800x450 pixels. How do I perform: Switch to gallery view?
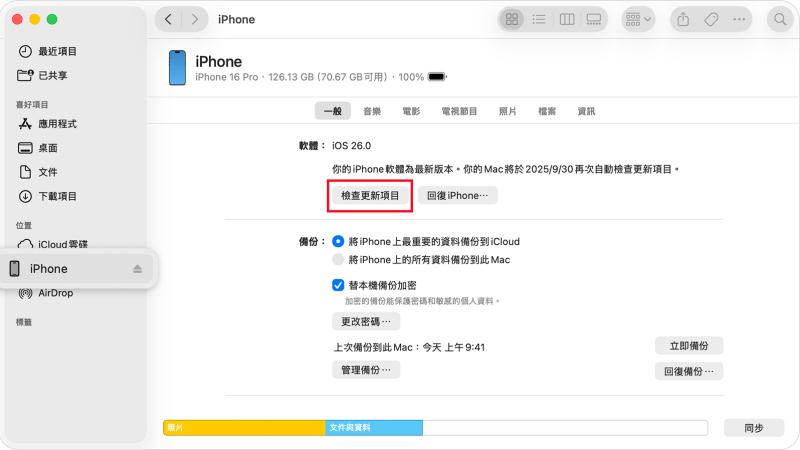point(593,19)
